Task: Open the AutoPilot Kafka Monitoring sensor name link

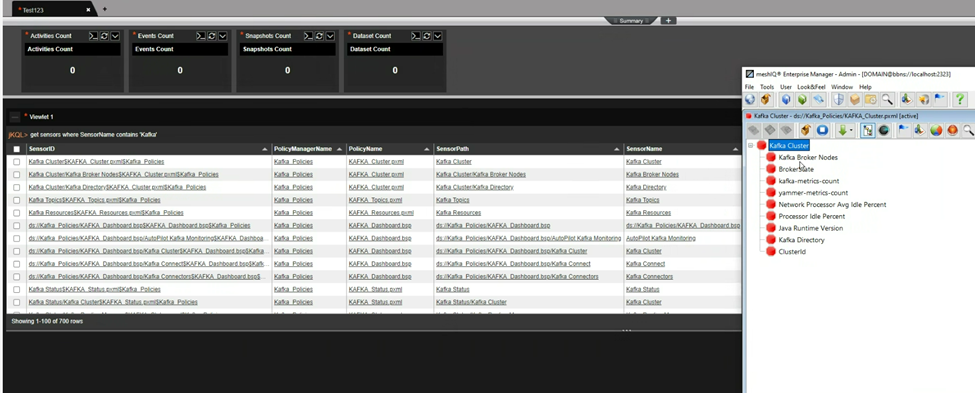Action: pyautogui.click(x=660, y=238)
